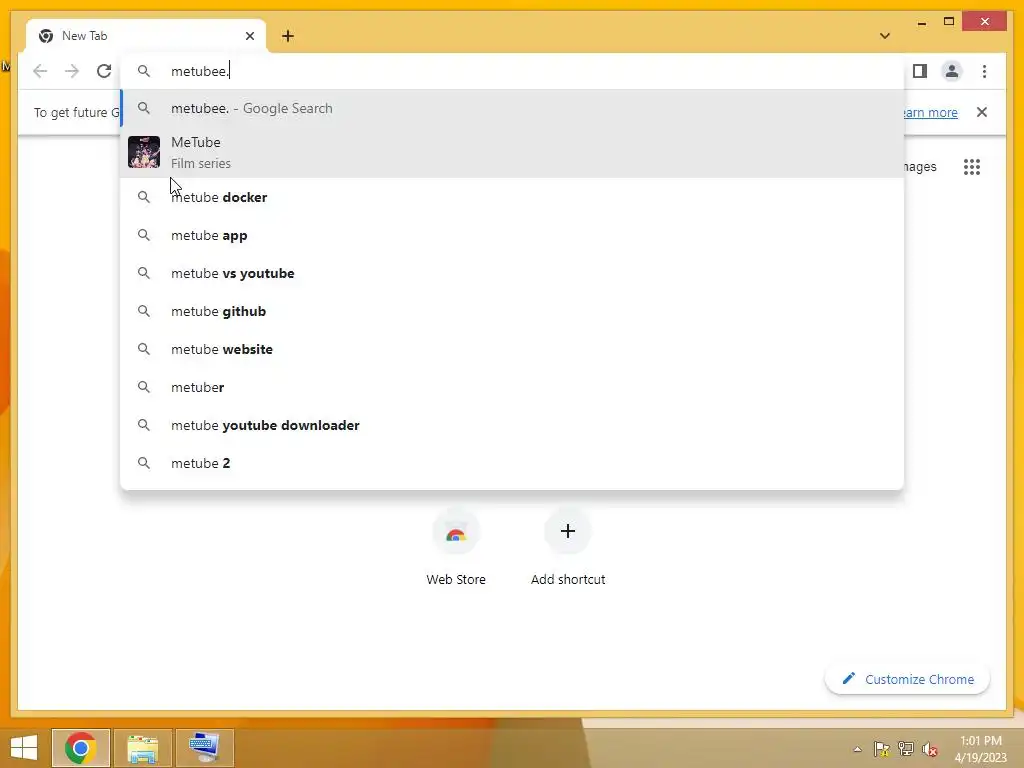Open a new tab with the plus button

(288, 36)
